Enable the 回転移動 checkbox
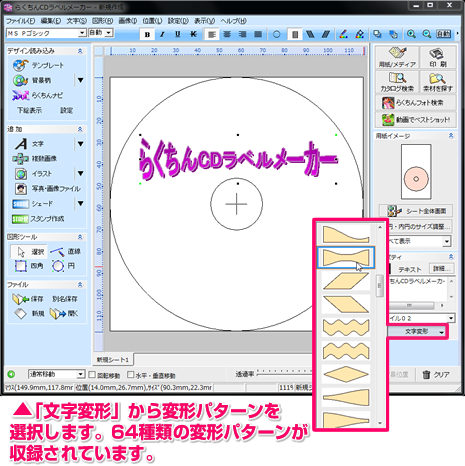The height and width of the screenshot is (466, 465). (x=92, y=375)
